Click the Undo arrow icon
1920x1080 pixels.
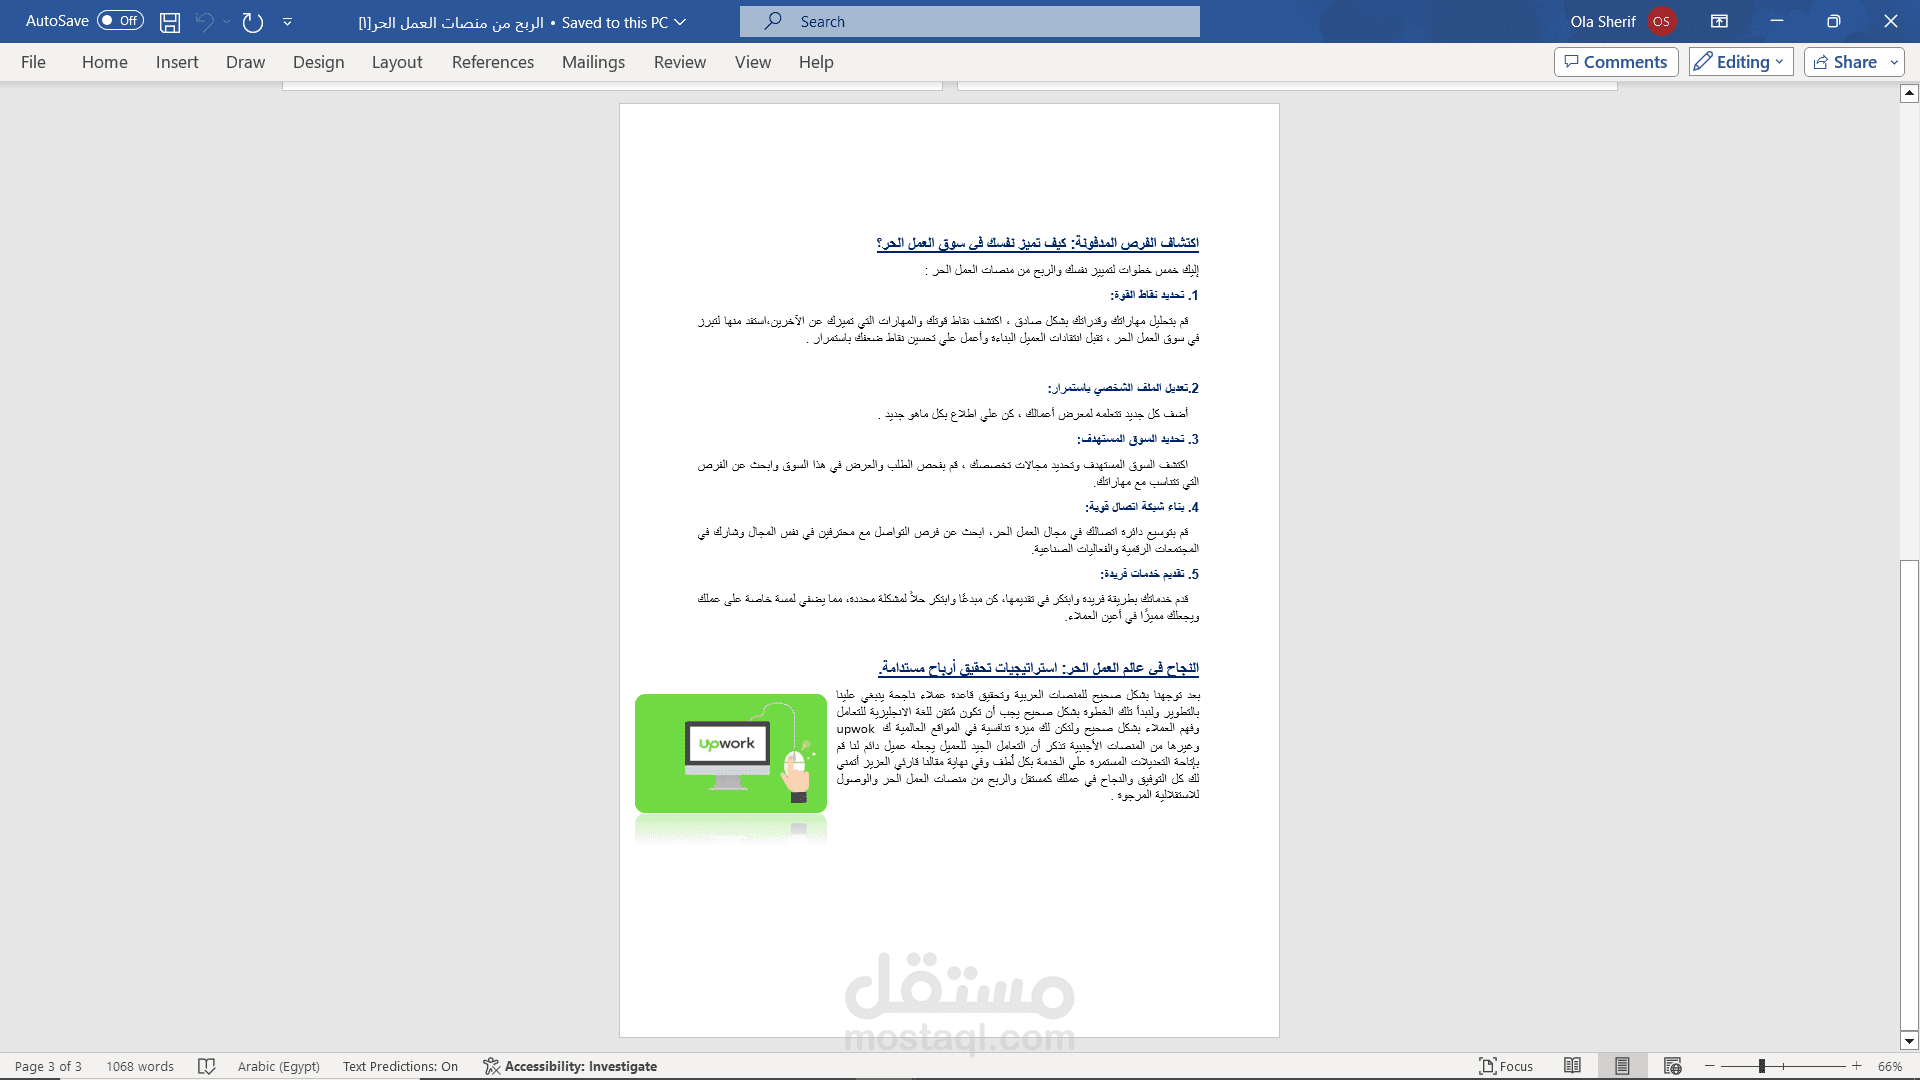(205, 22)
